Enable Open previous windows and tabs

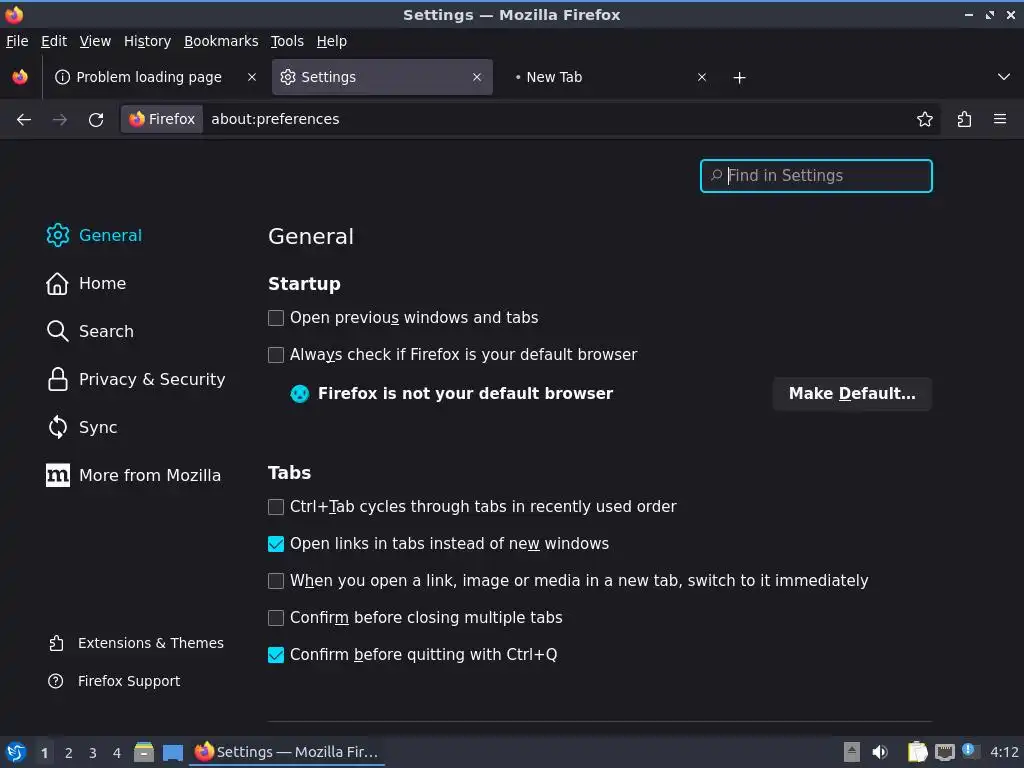point(276,318)
